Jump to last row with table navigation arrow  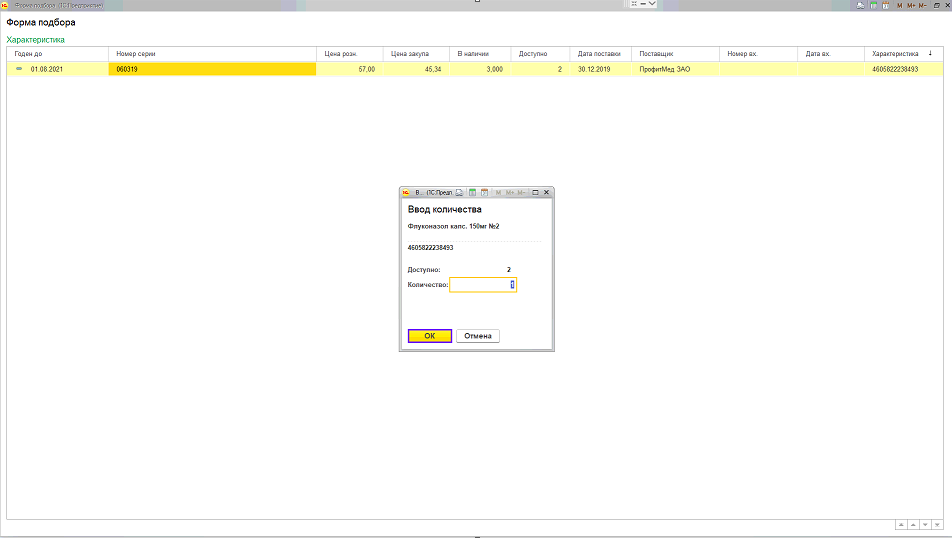(937, 525)
